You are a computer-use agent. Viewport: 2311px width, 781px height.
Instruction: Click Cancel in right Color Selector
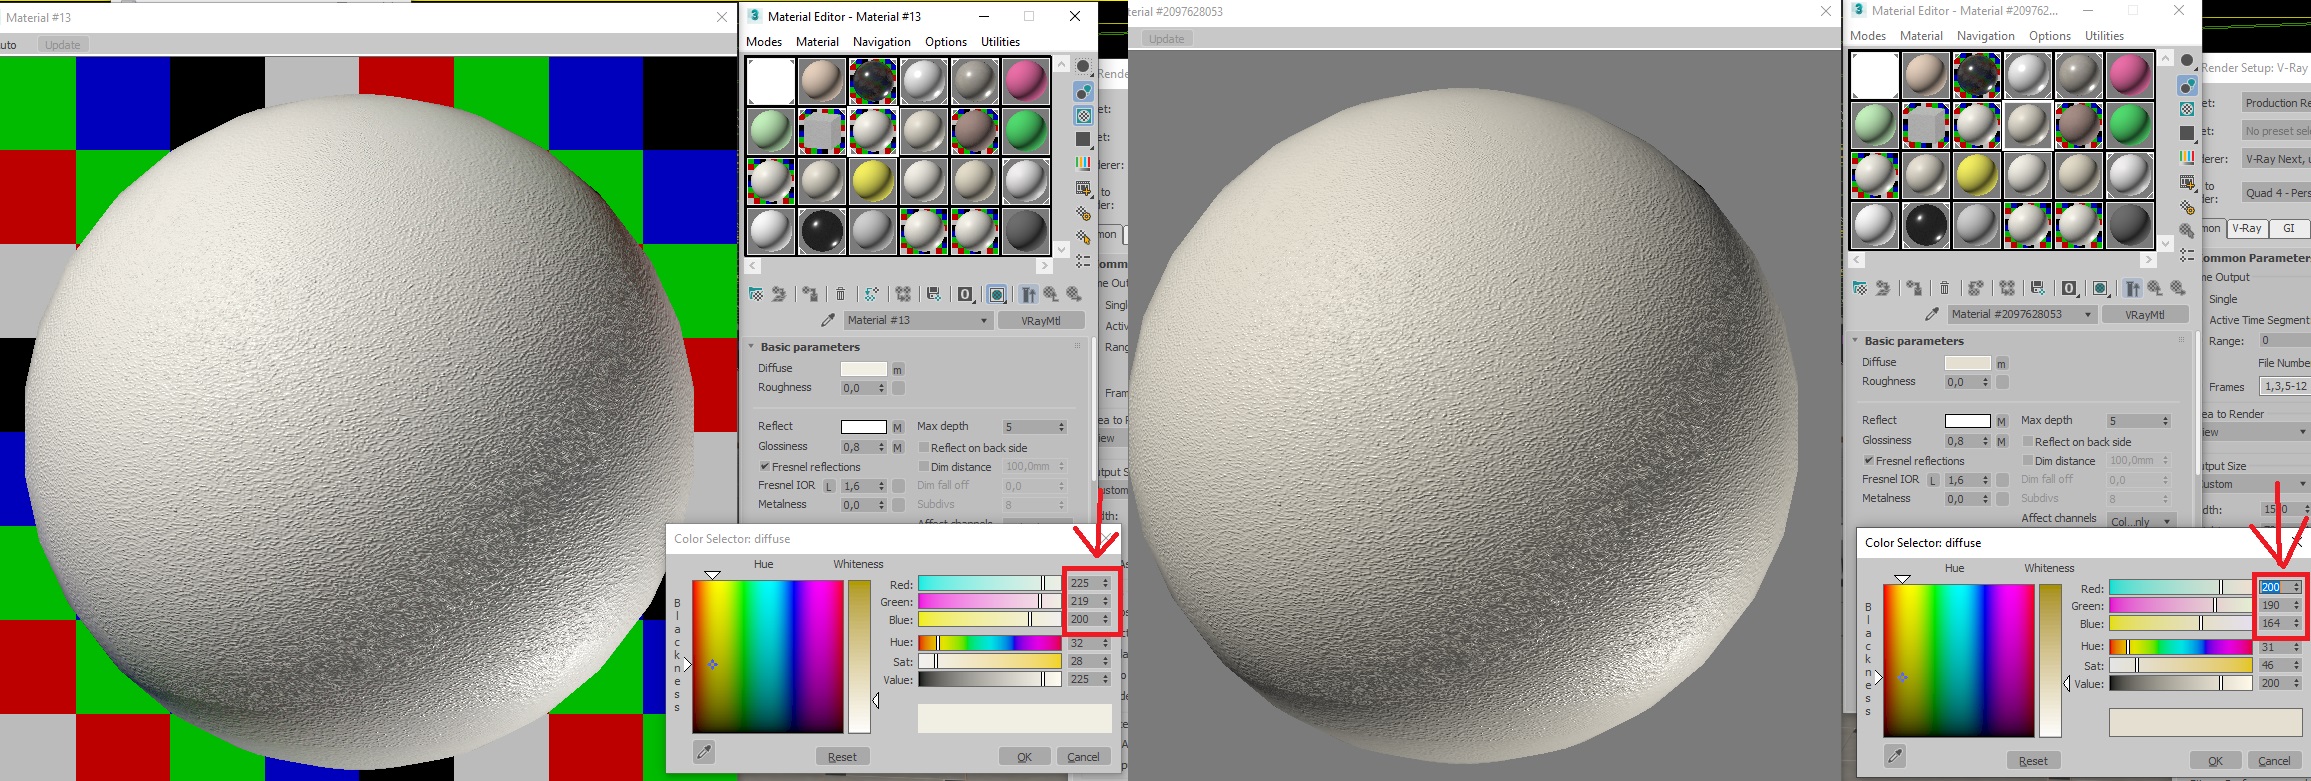point(2274,761)
